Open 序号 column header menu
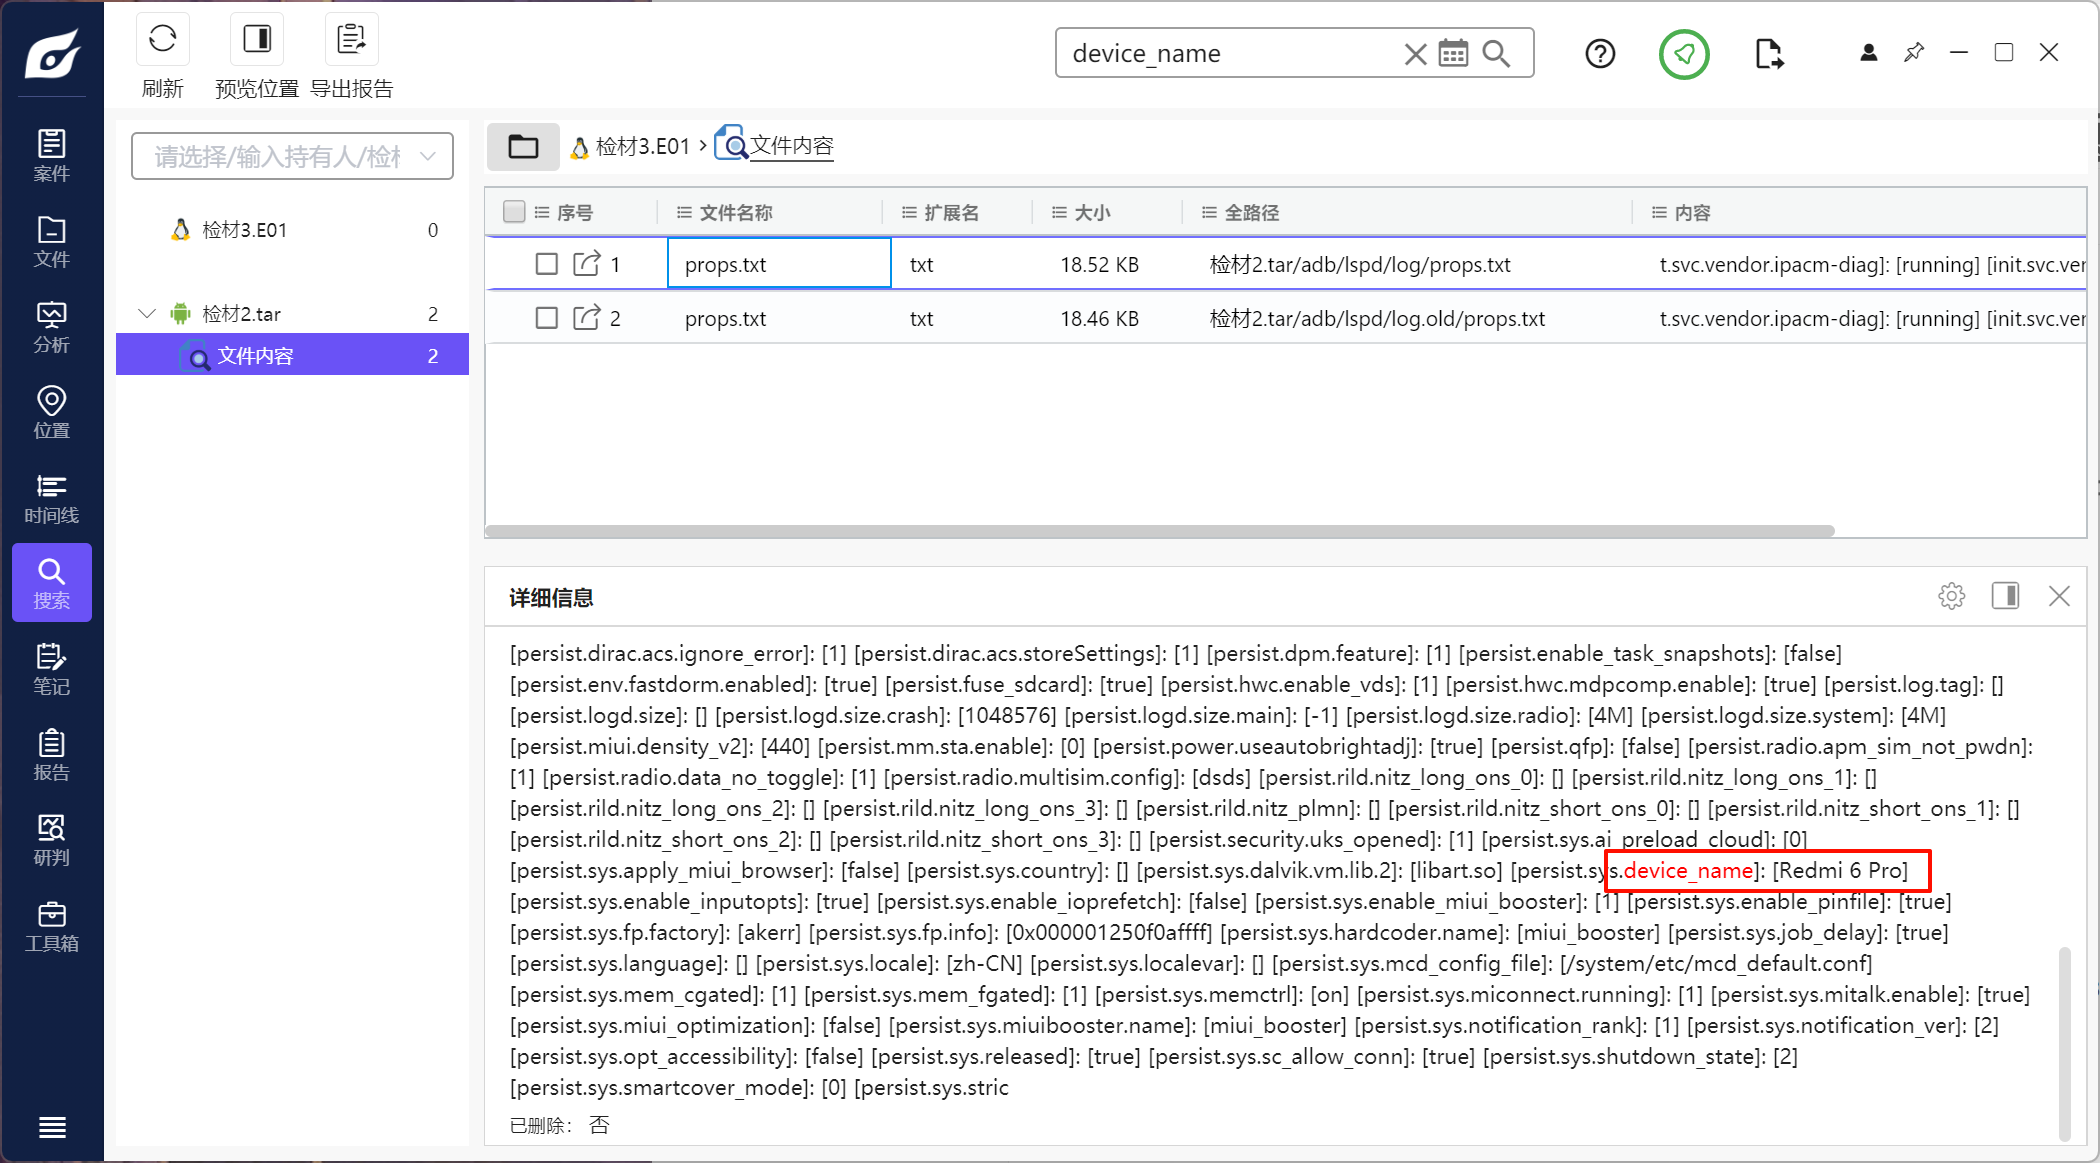2100x1163 pixels. pyautogui.click(x=542, y=212)
